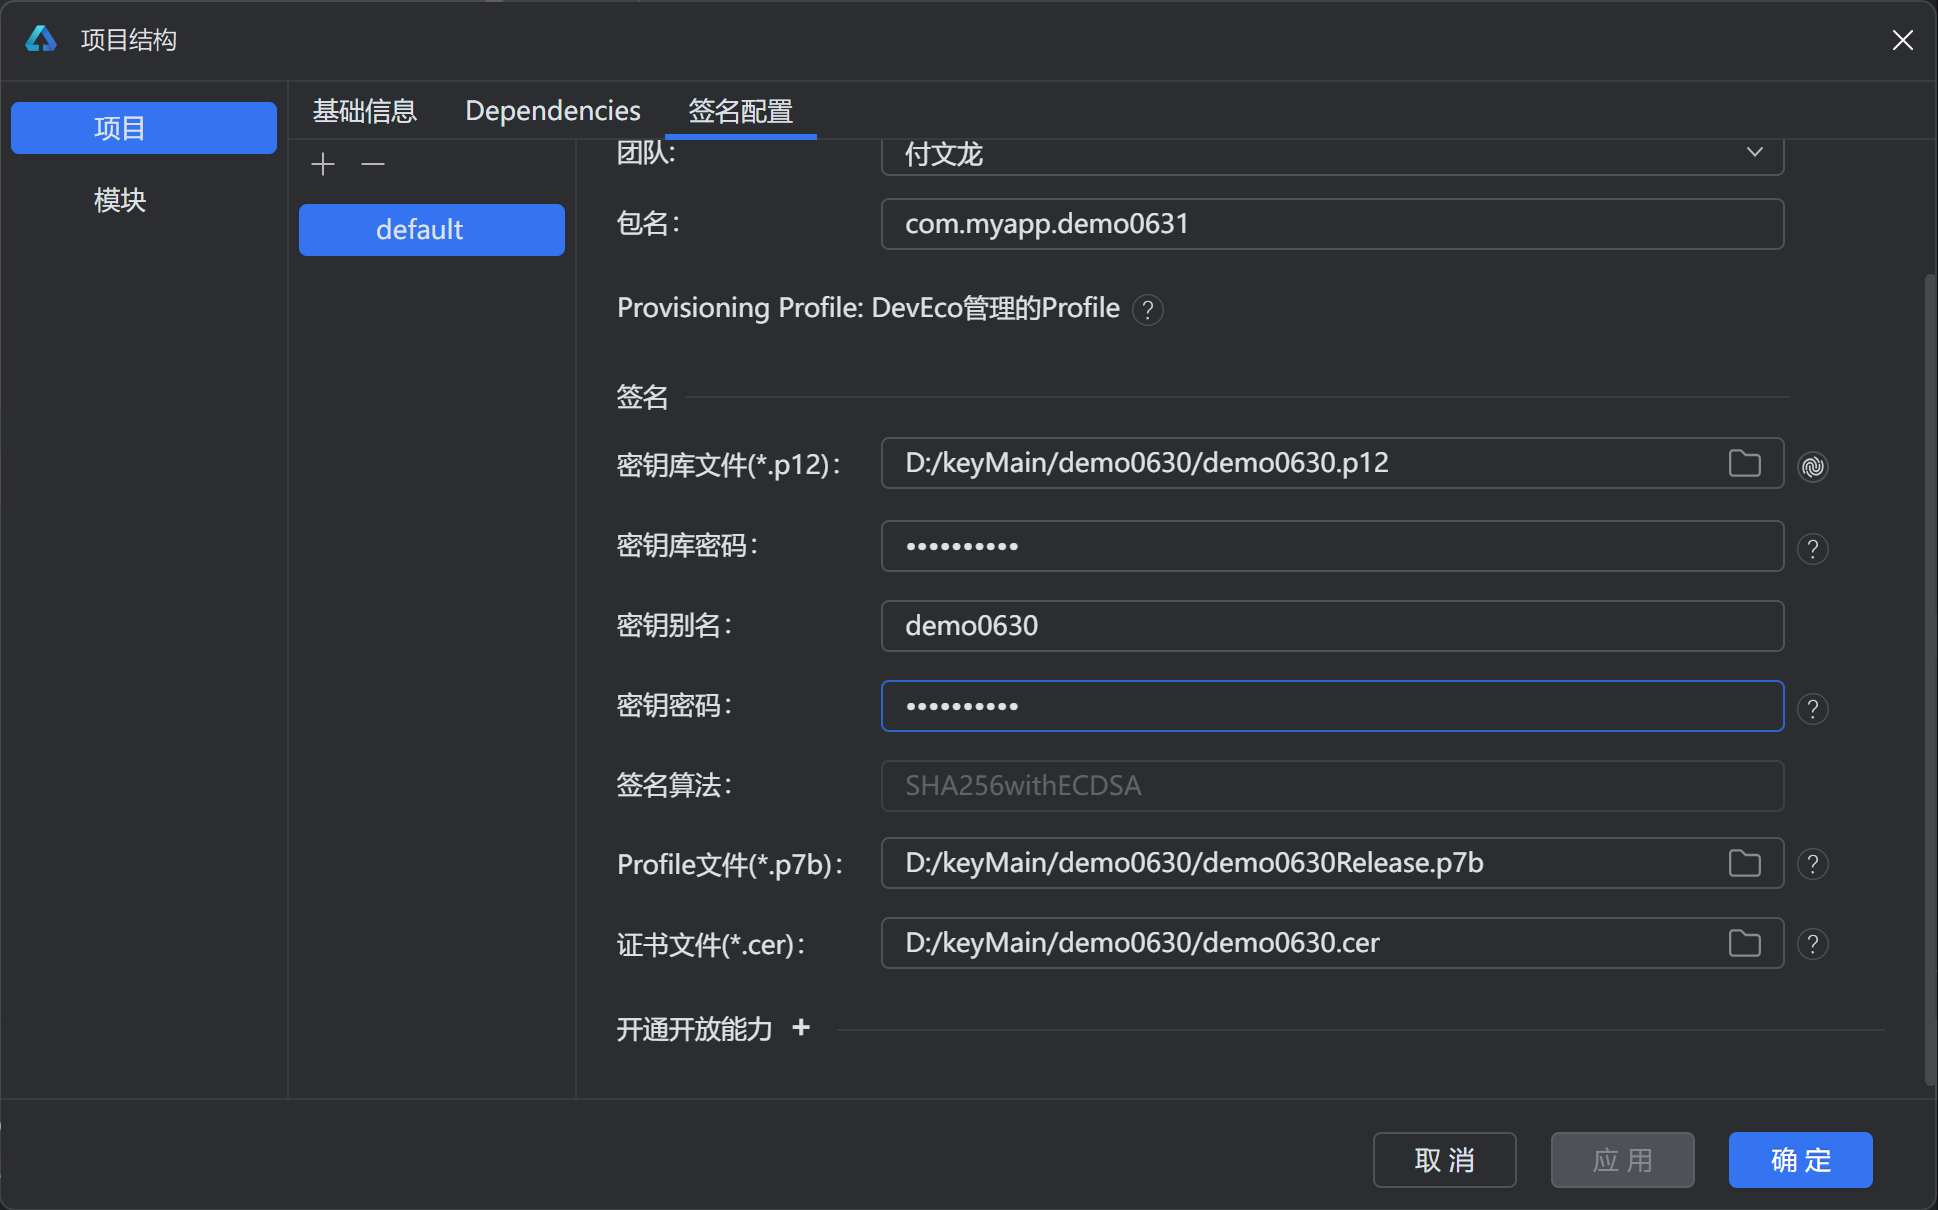Image resolution: width=1938 pixels, height=1210 pixels.
Task: Click the DevEco logo in title bar
Action: pyautogui.click(x=41, y=39)
